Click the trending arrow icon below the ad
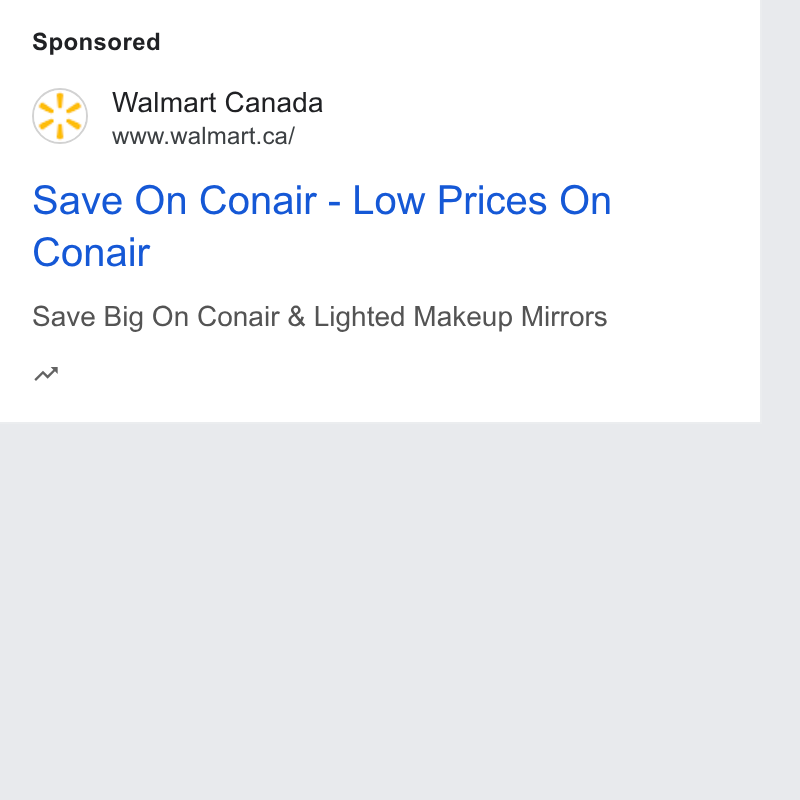 [46, 374]
